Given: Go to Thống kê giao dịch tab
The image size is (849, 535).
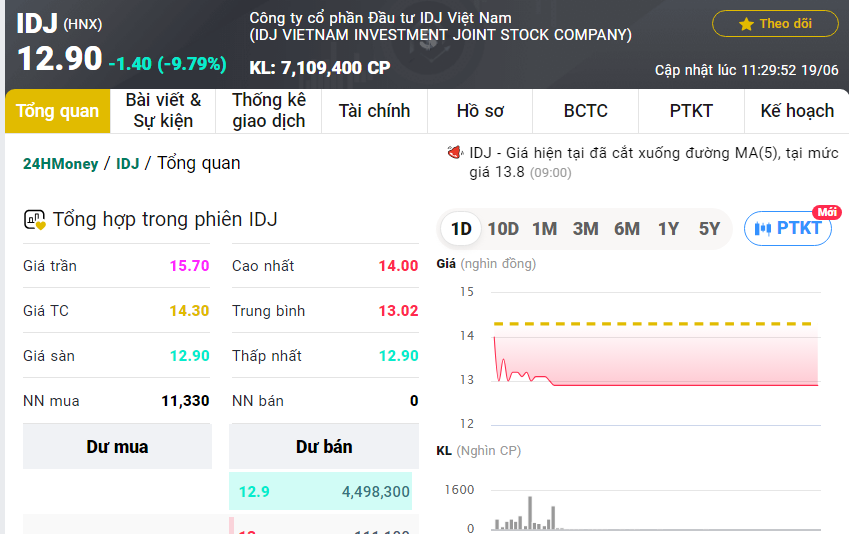Looking at the screenshot, I should (269, 111).
